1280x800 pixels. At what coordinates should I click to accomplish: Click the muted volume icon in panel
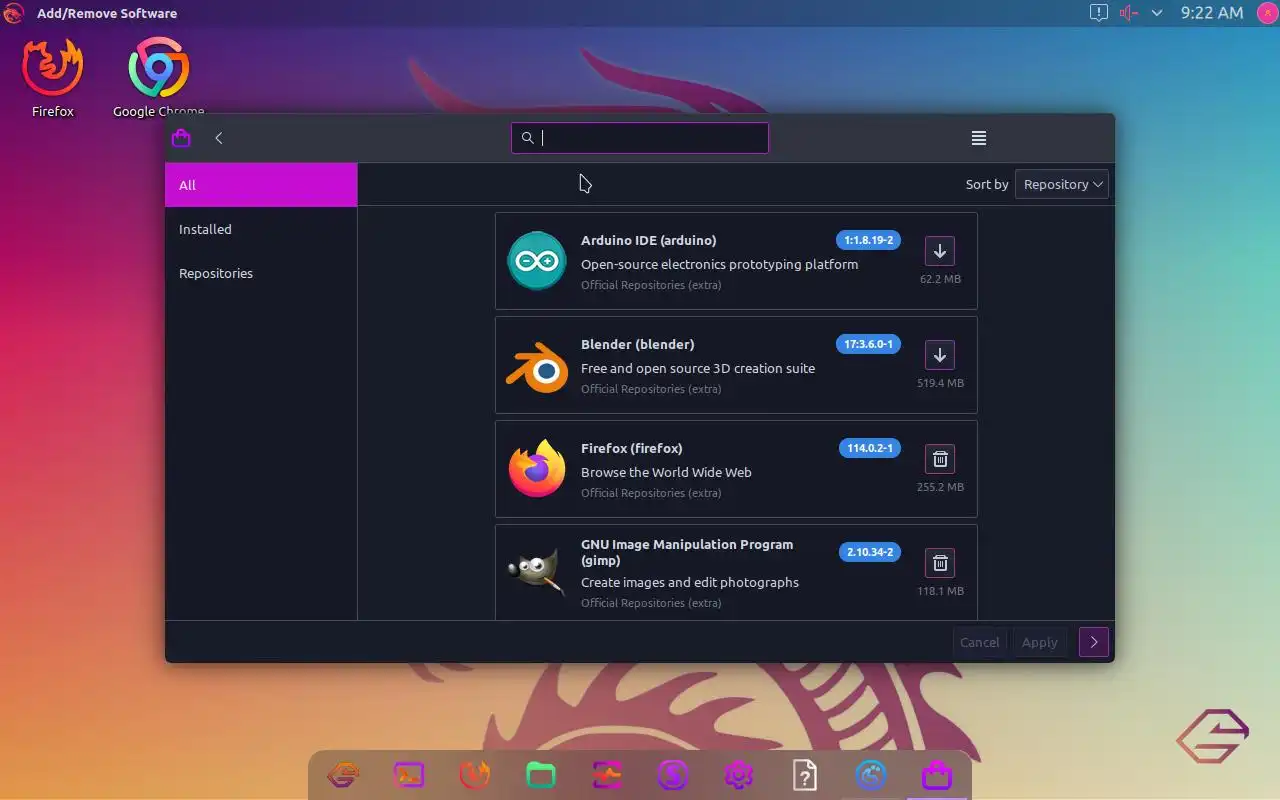(x=1129, y=13)
